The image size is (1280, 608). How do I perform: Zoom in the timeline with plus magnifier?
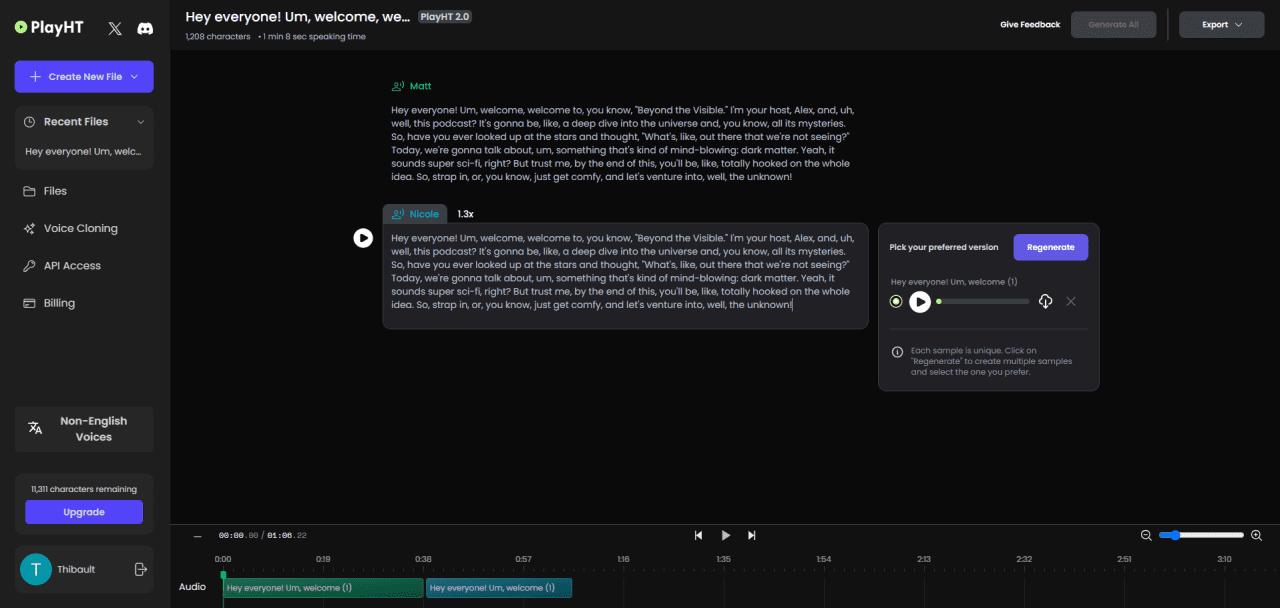pyautogui.click(x=1257, y=535)
